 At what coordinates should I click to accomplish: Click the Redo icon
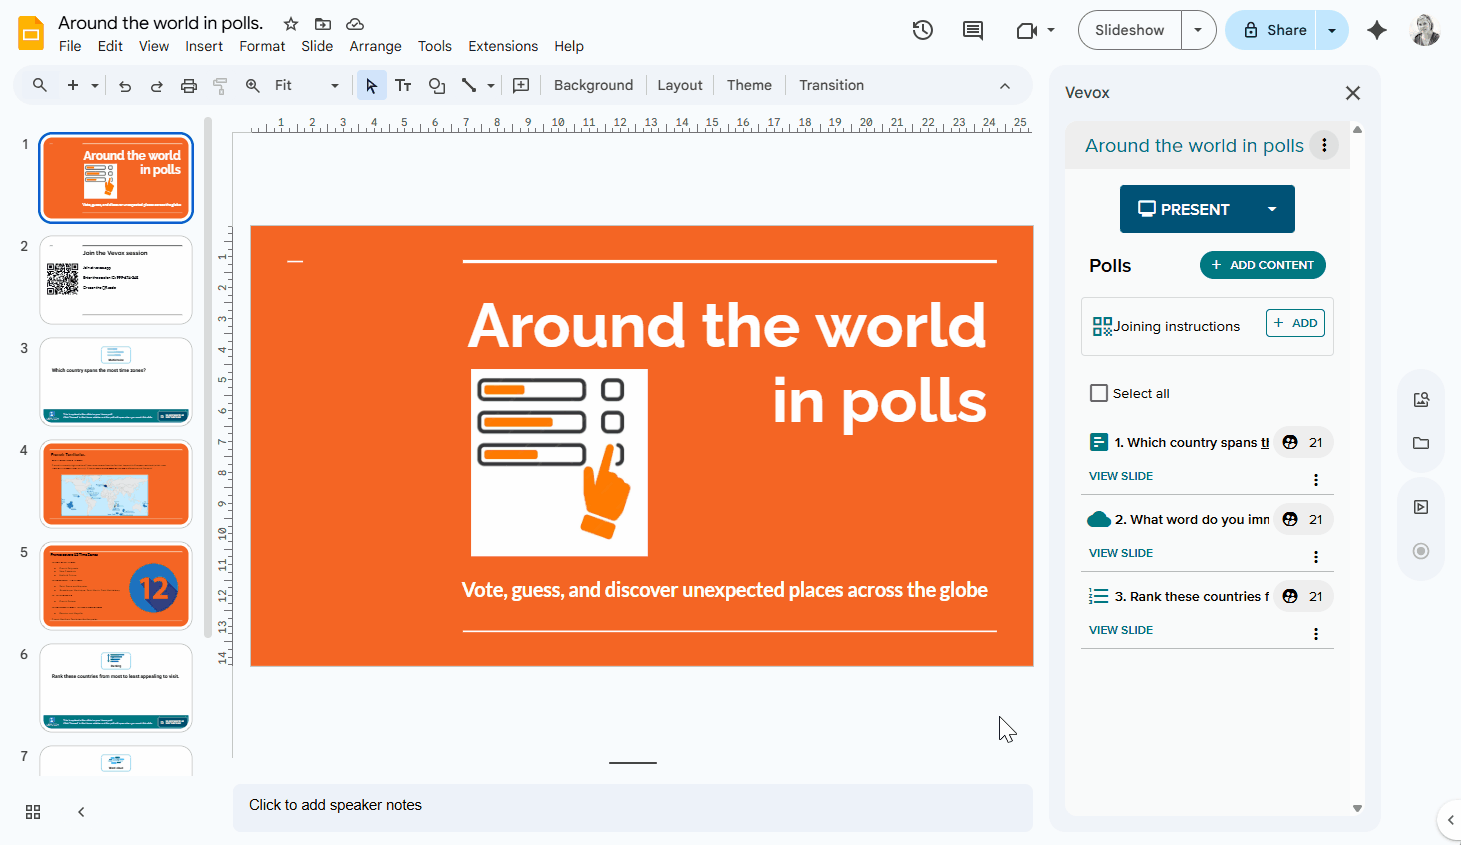pos(157,85)
